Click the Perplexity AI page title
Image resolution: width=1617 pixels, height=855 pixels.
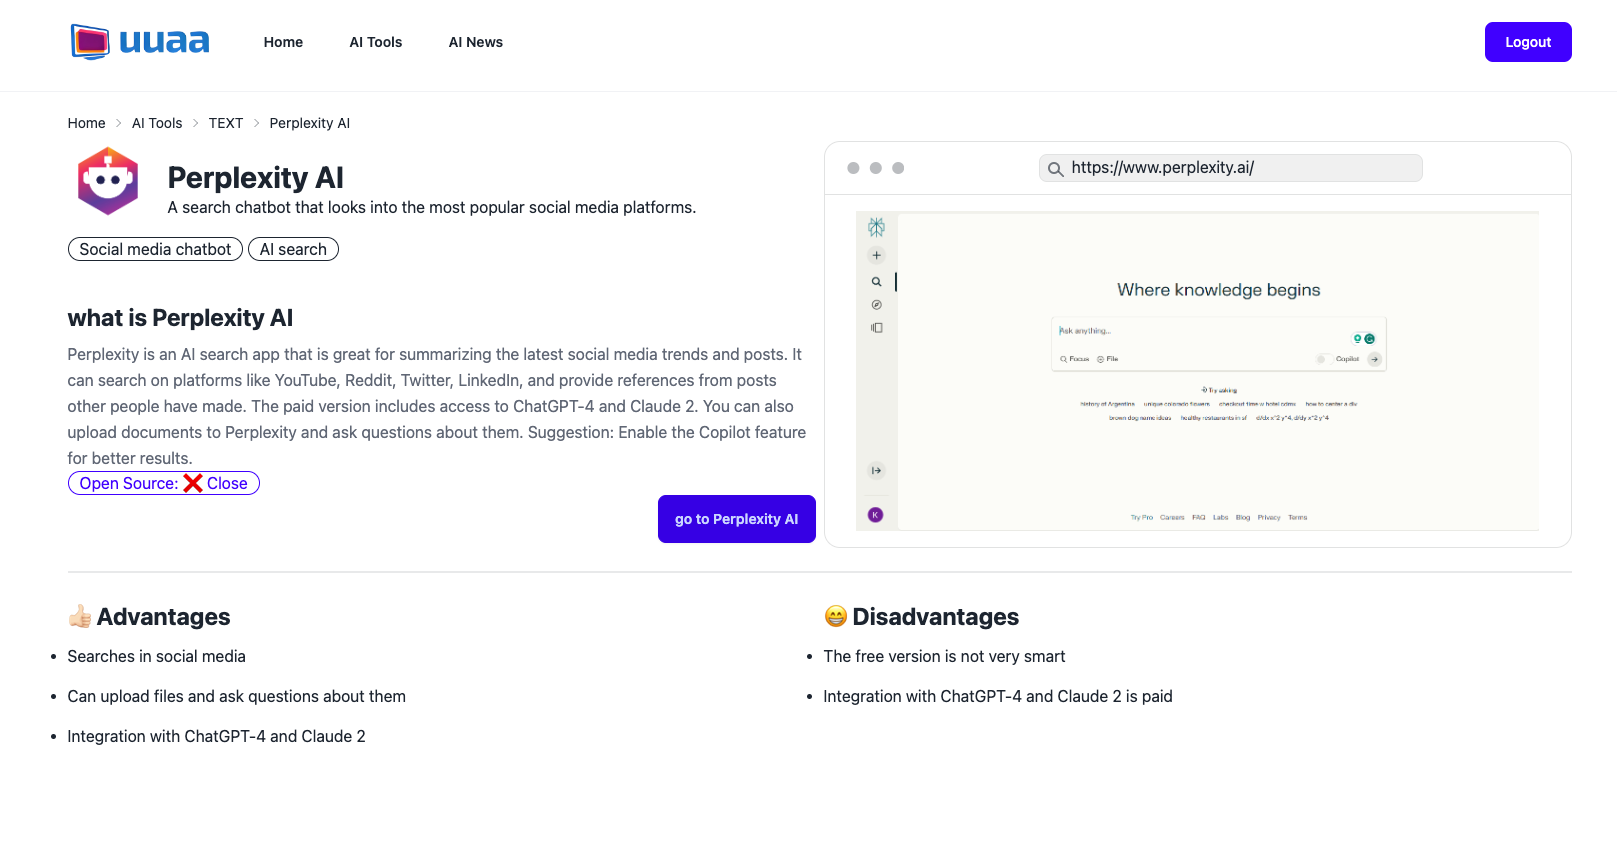(x=256, y=178)
